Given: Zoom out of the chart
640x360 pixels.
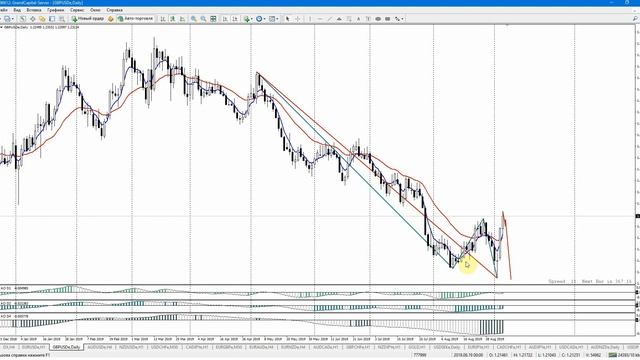Looking at the screenshot, I should pyautogui.click(x=203, y=19).
